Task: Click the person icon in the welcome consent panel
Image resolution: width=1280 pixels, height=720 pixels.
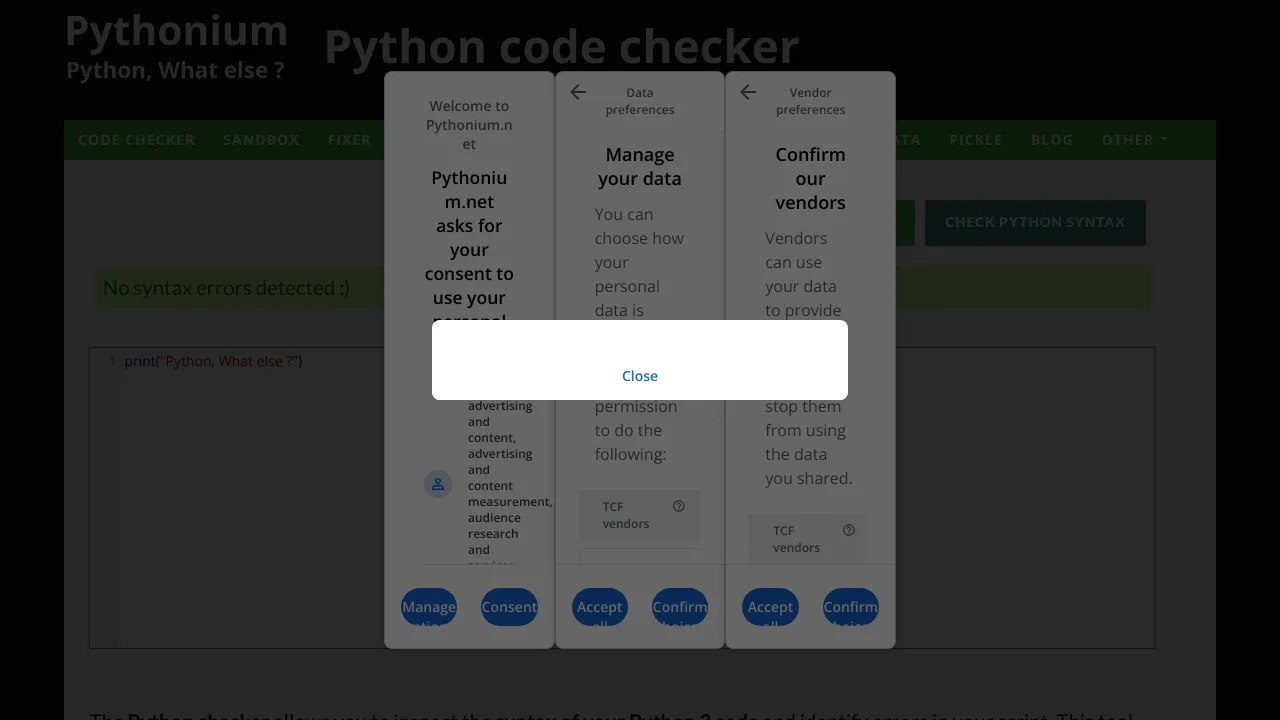Action: pos(438,485)
